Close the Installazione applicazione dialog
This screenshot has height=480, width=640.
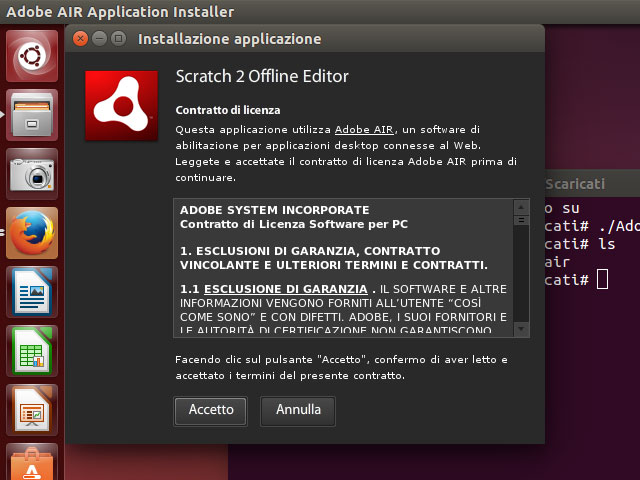tap(80, 39)
